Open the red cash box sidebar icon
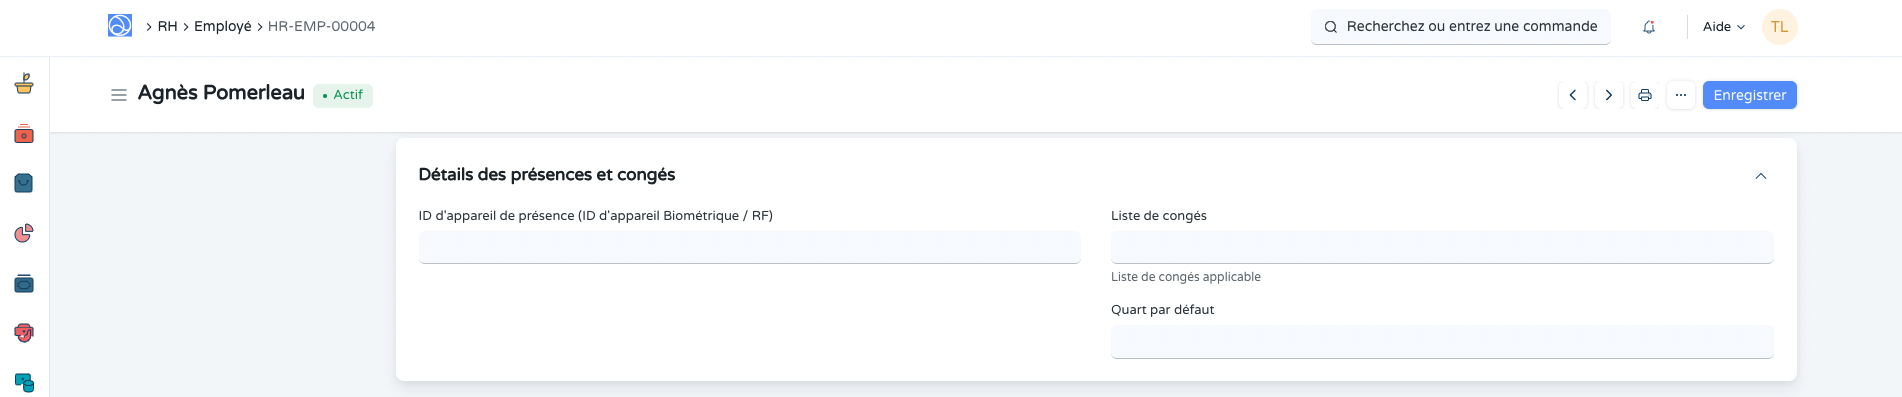The width and height of the screenshot is (1902, 397). click(x=24, y=134)
